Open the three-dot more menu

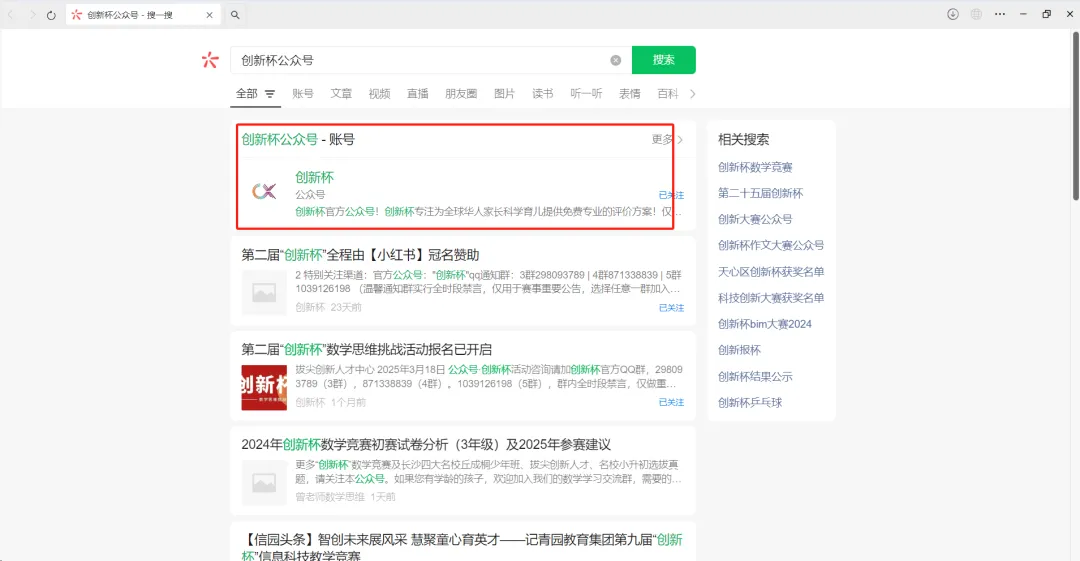(x=999, y=14)
